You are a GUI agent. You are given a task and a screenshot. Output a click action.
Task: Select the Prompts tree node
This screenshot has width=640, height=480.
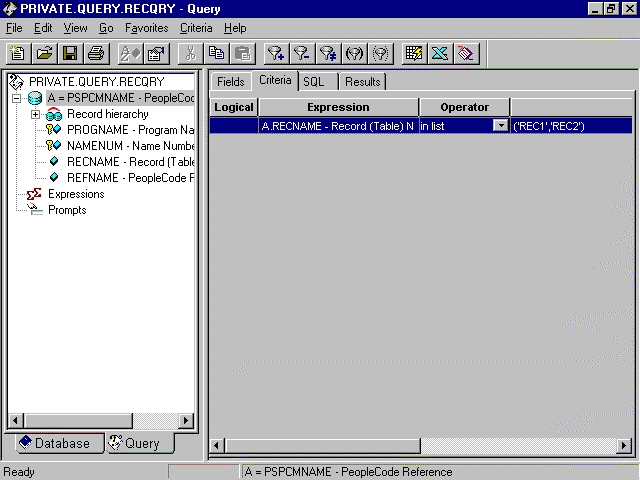[67, 210]
